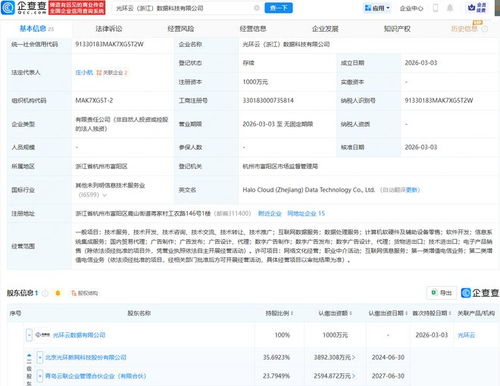Open the mobile phone icon in the header
The width and height of the screenshot is (500, 386).
click(x=435, y=8)
